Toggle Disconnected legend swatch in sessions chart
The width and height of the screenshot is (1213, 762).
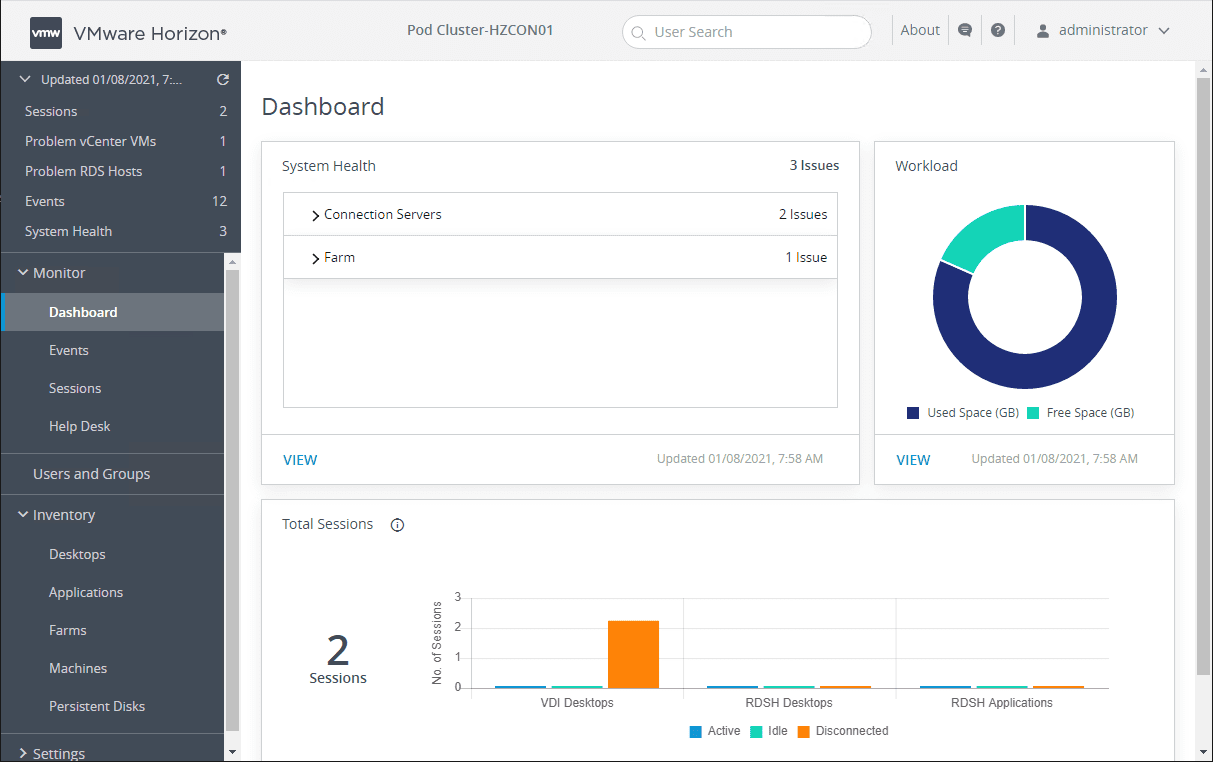click(x=804, y=731)
